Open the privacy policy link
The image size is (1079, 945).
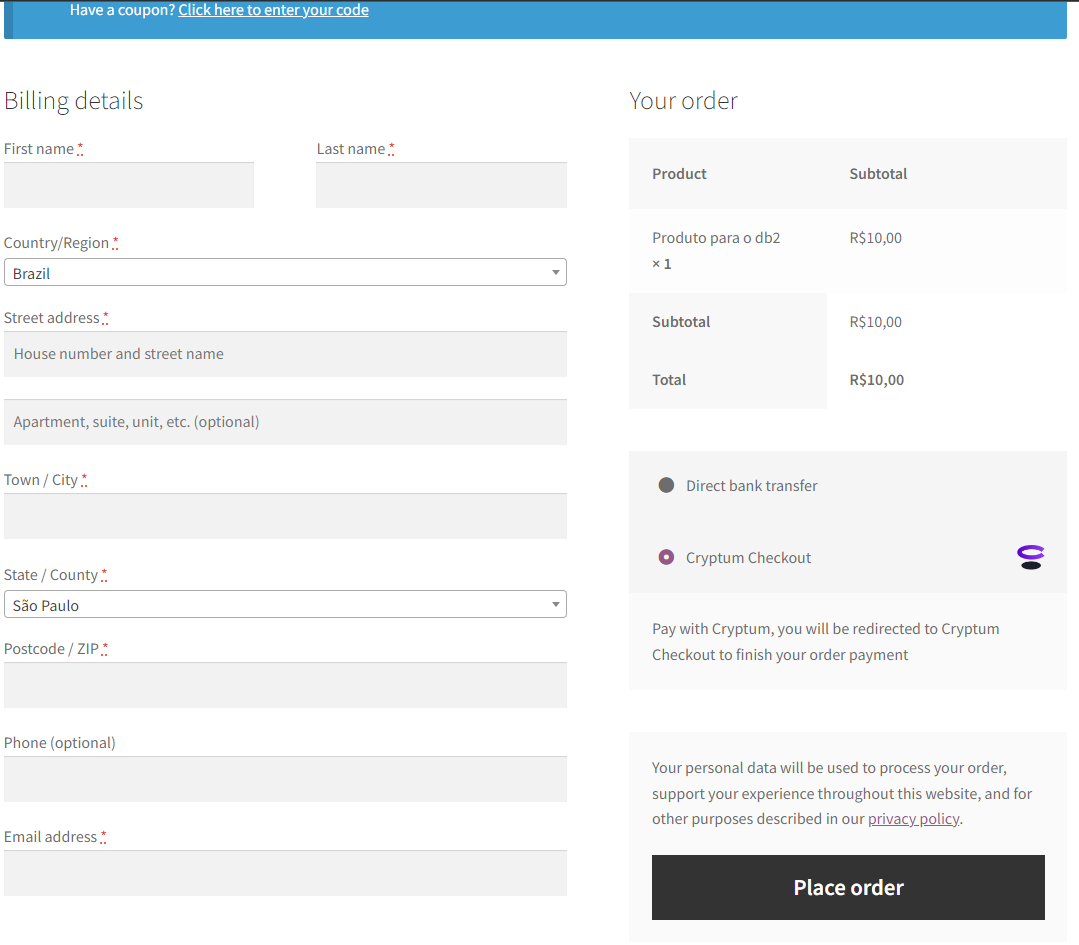913,819
